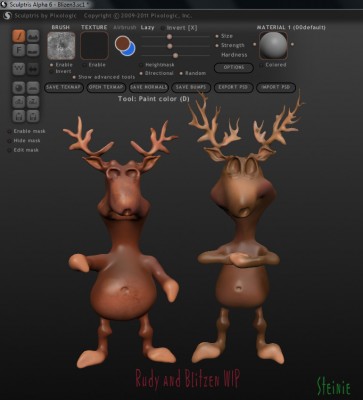Click the IMPORT PSD button

[x=276, y=87]
